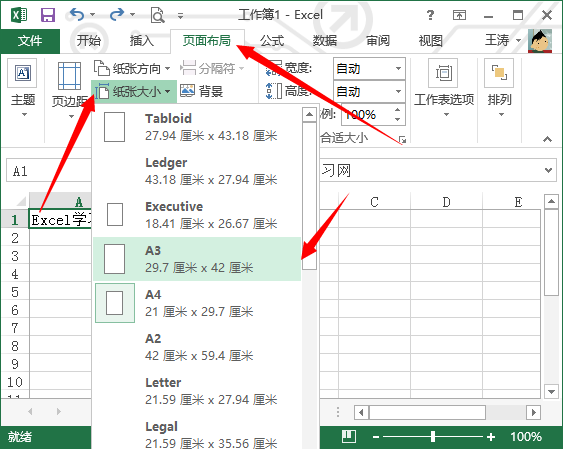
Task: Save the workbook with the floppy disk icon
Action: [48, 15]
